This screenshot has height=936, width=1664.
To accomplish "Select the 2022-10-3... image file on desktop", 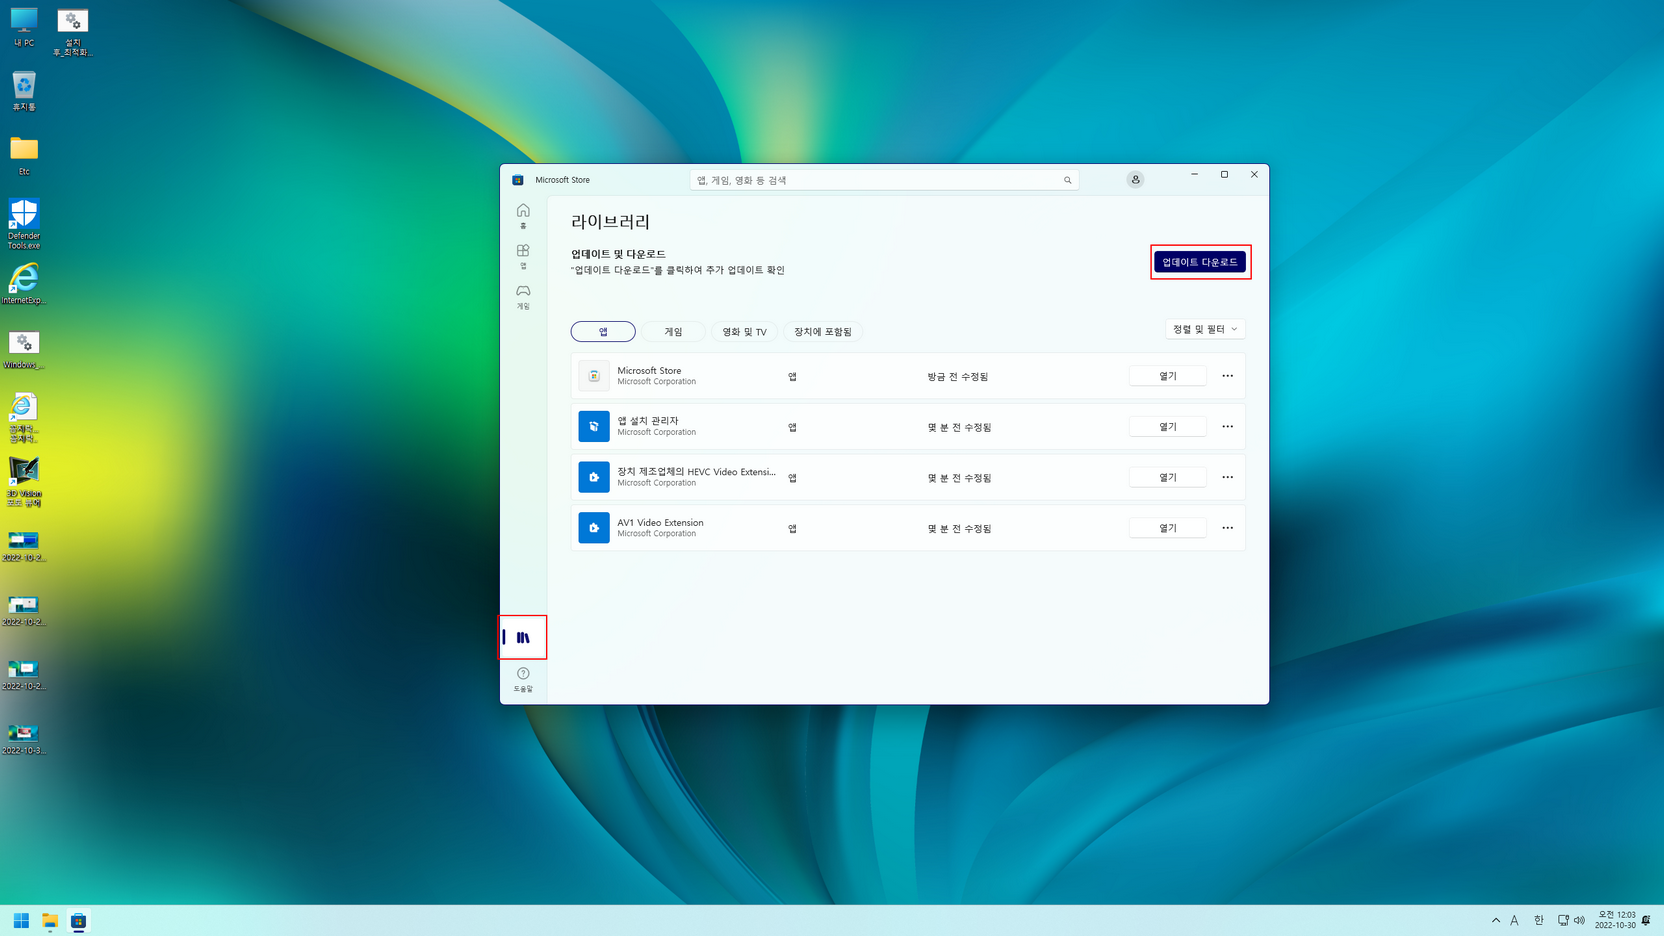I will click(x=24, y=740).
